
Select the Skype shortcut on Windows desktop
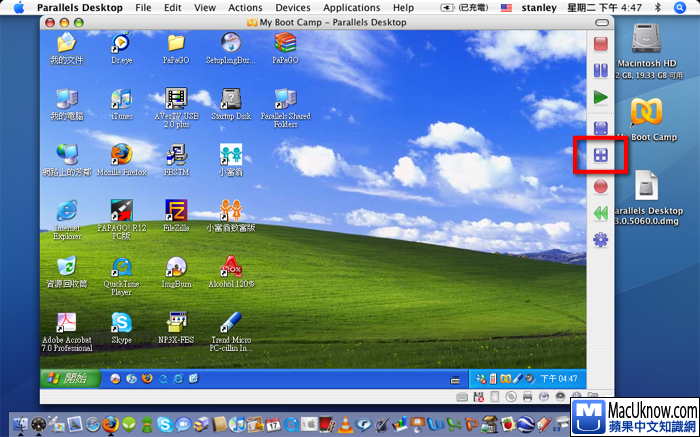(121, 324)
